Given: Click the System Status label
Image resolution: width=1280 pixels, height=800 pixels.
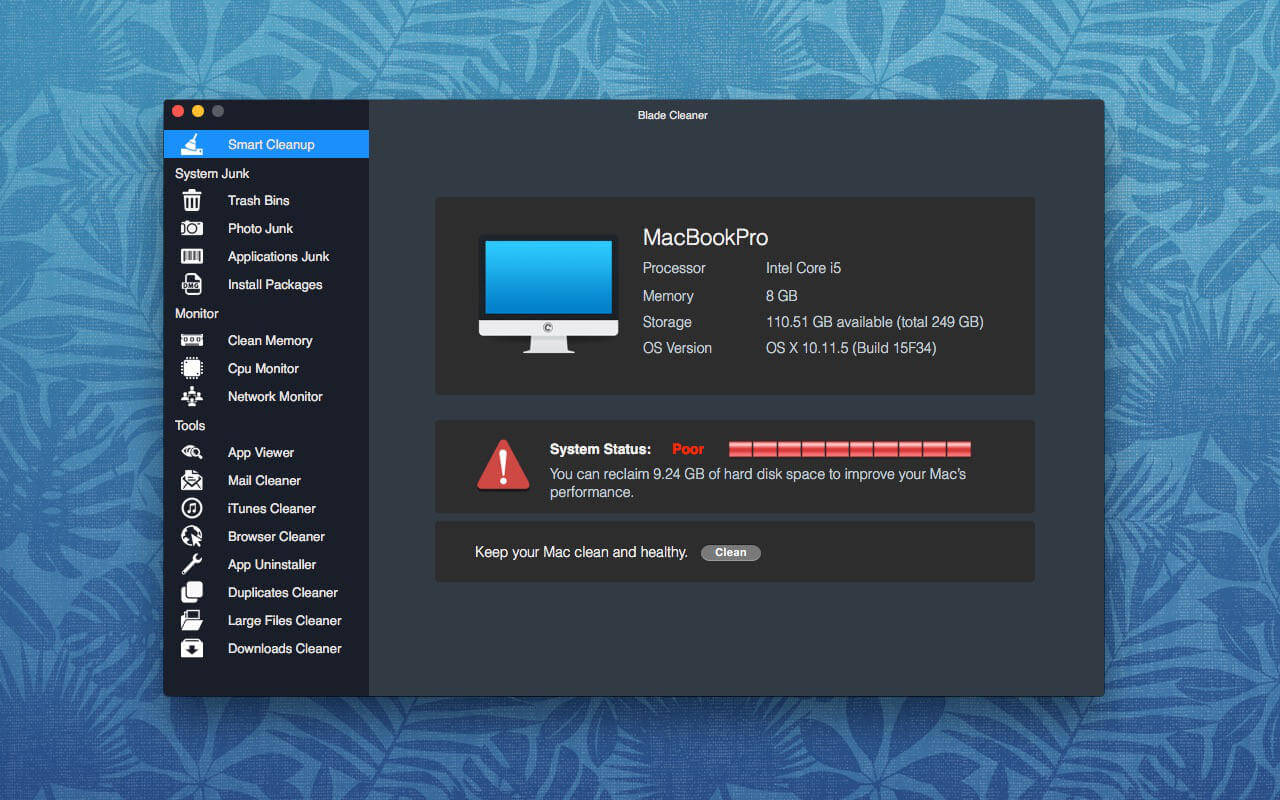Looking at the screenshot, I should (600, 449).
